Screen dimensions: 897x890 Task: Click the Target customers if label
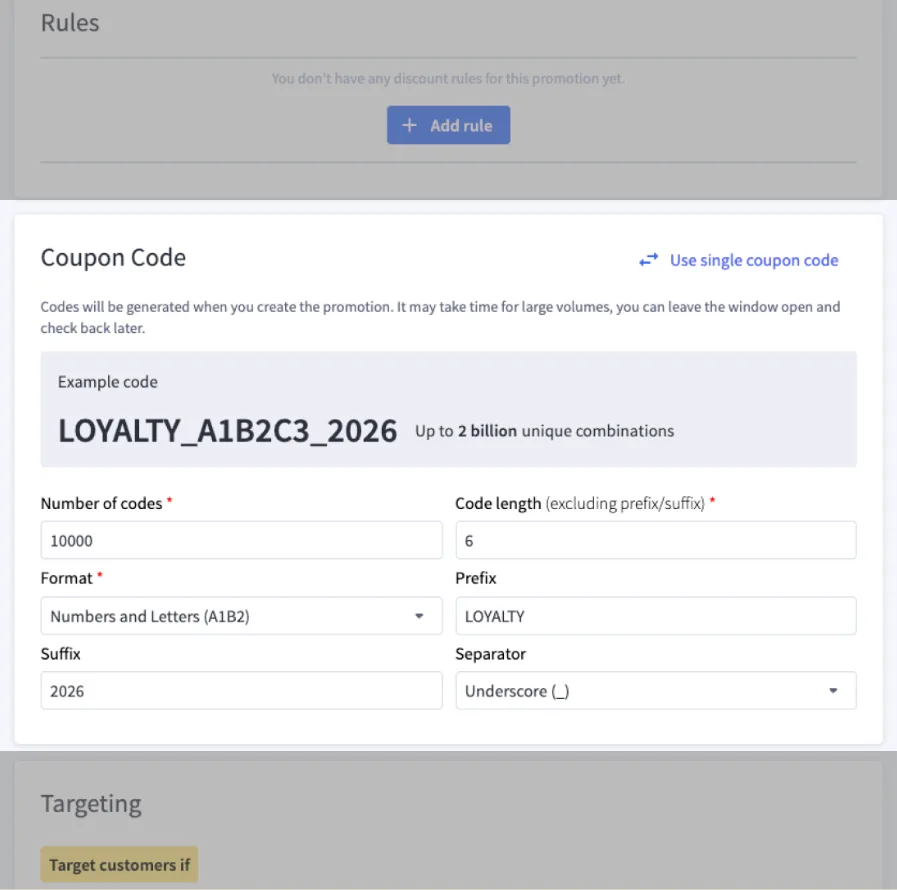118,863
